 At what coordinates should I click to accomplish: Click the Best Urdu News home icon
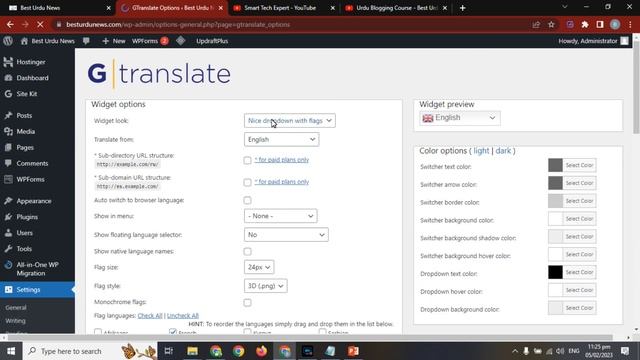(24, 41)
